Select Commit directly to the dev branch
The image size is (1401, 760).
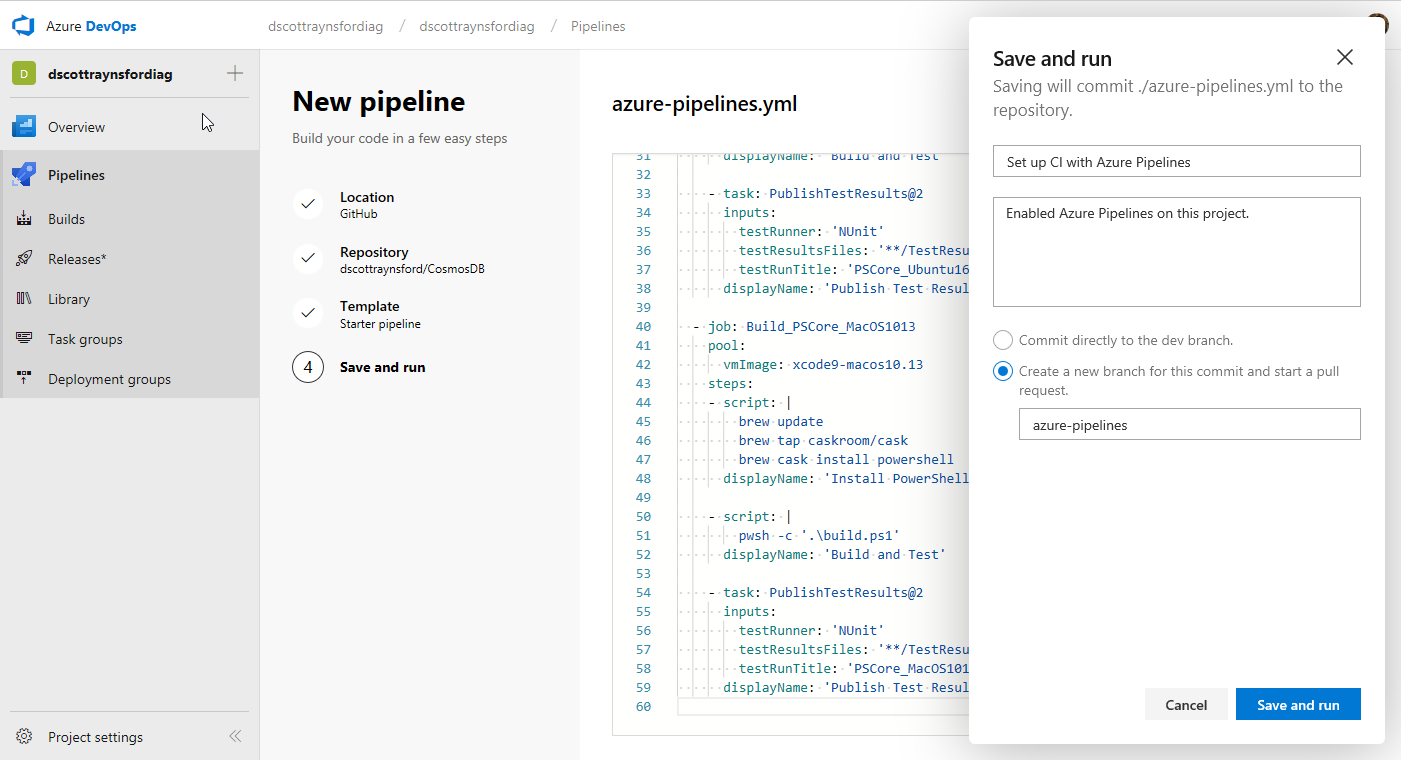(1003, 340)
